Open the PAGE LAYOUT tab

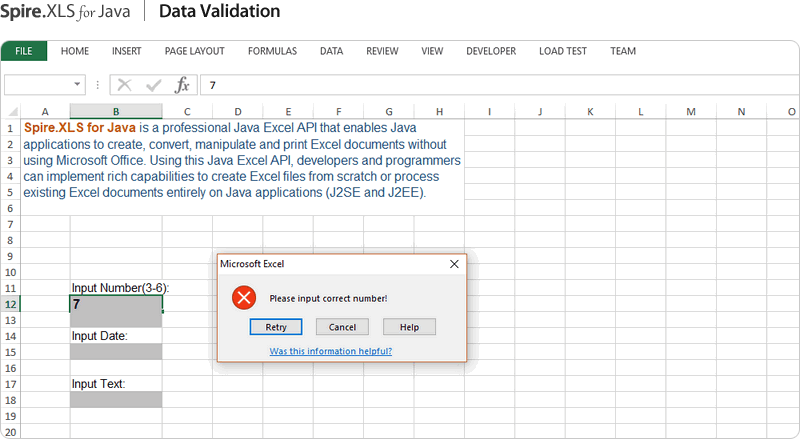point(194,51)
